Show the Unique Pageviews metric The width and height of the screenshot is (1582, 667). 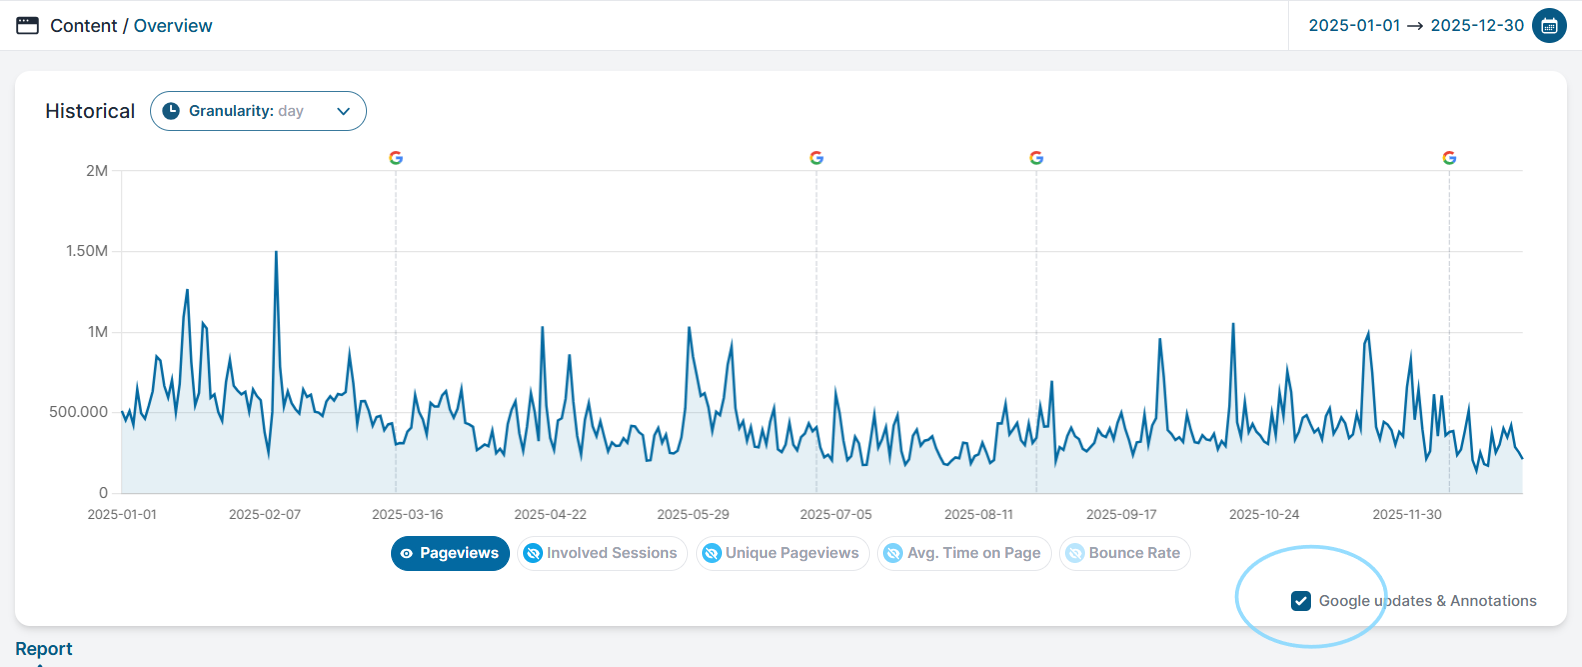click(x=782, y=553)
